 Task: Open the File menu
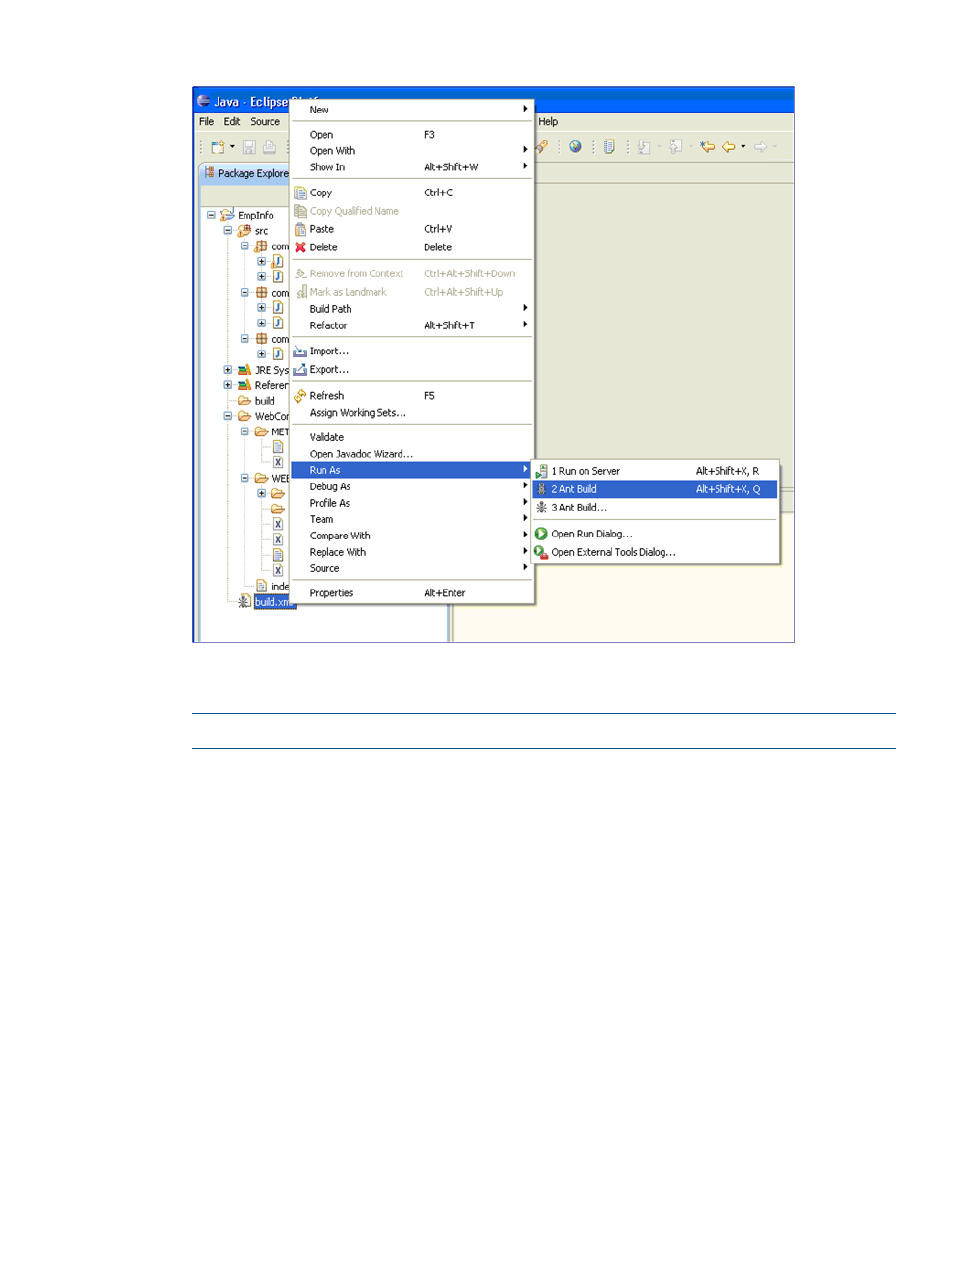(x=206, y=122)
